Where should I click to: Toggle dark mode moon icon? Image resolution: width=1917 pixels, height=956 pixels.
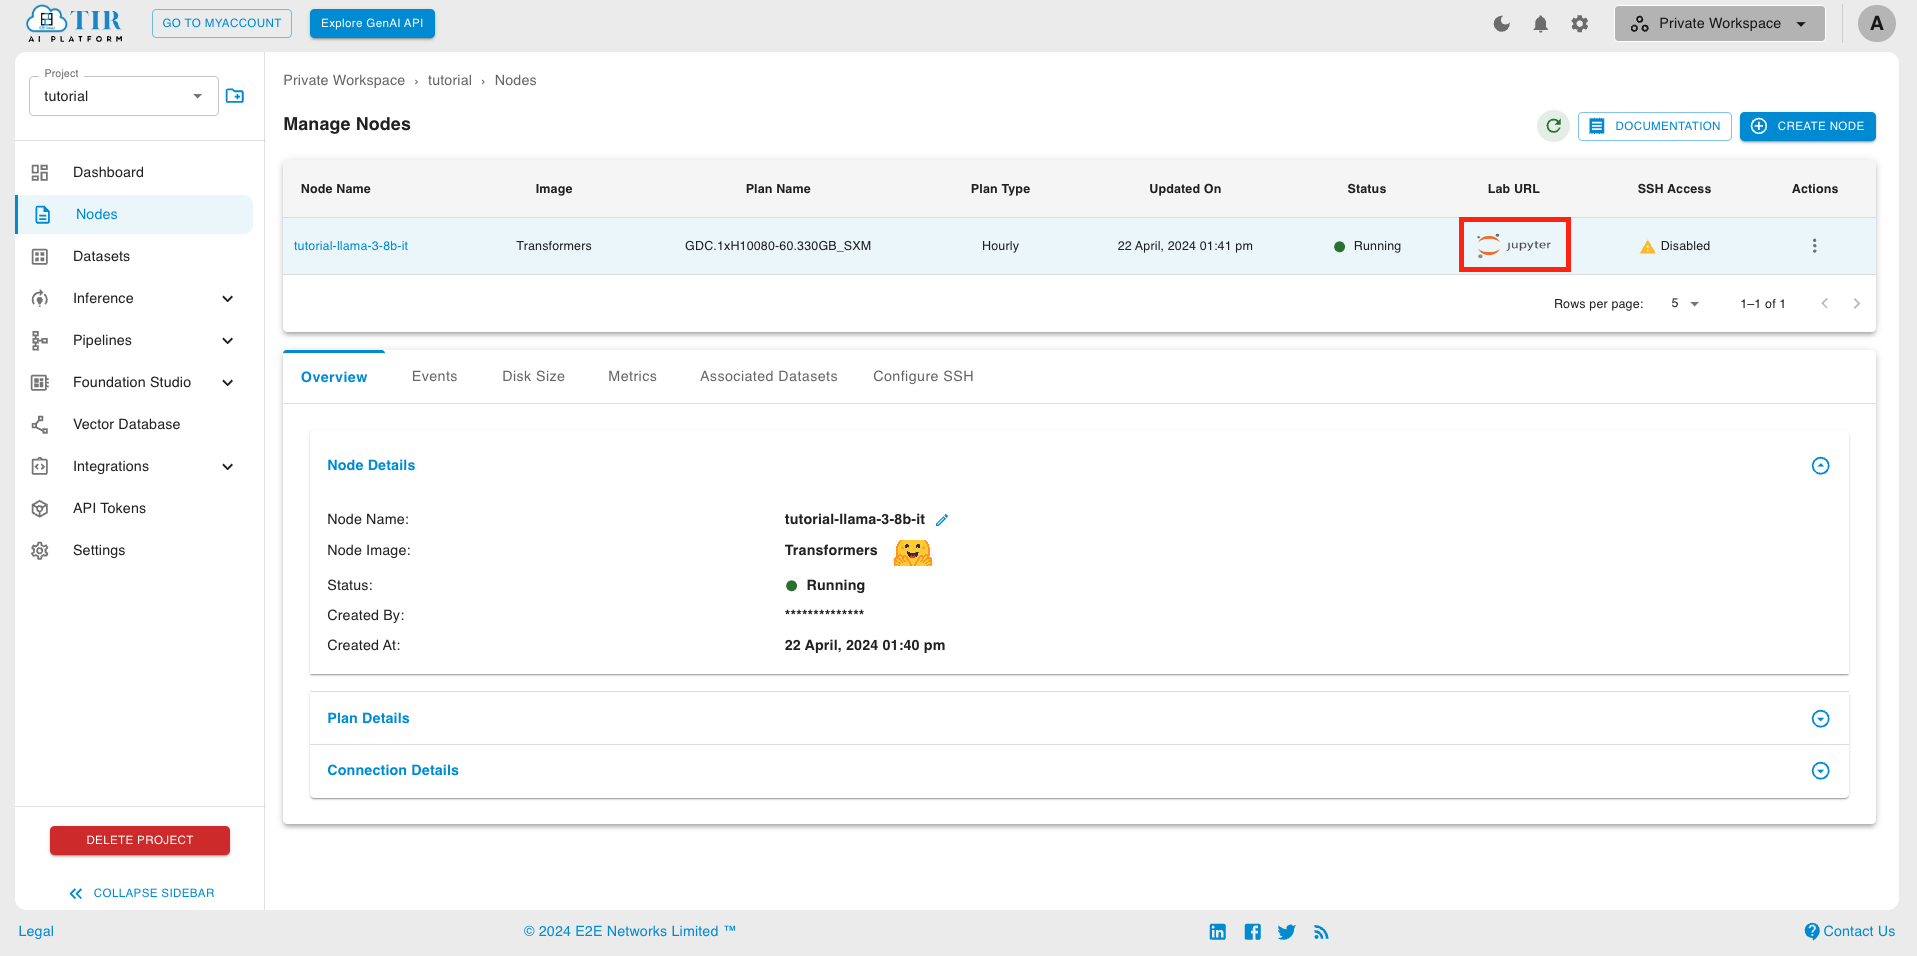pyautogui.click(x=1501, y=24)
